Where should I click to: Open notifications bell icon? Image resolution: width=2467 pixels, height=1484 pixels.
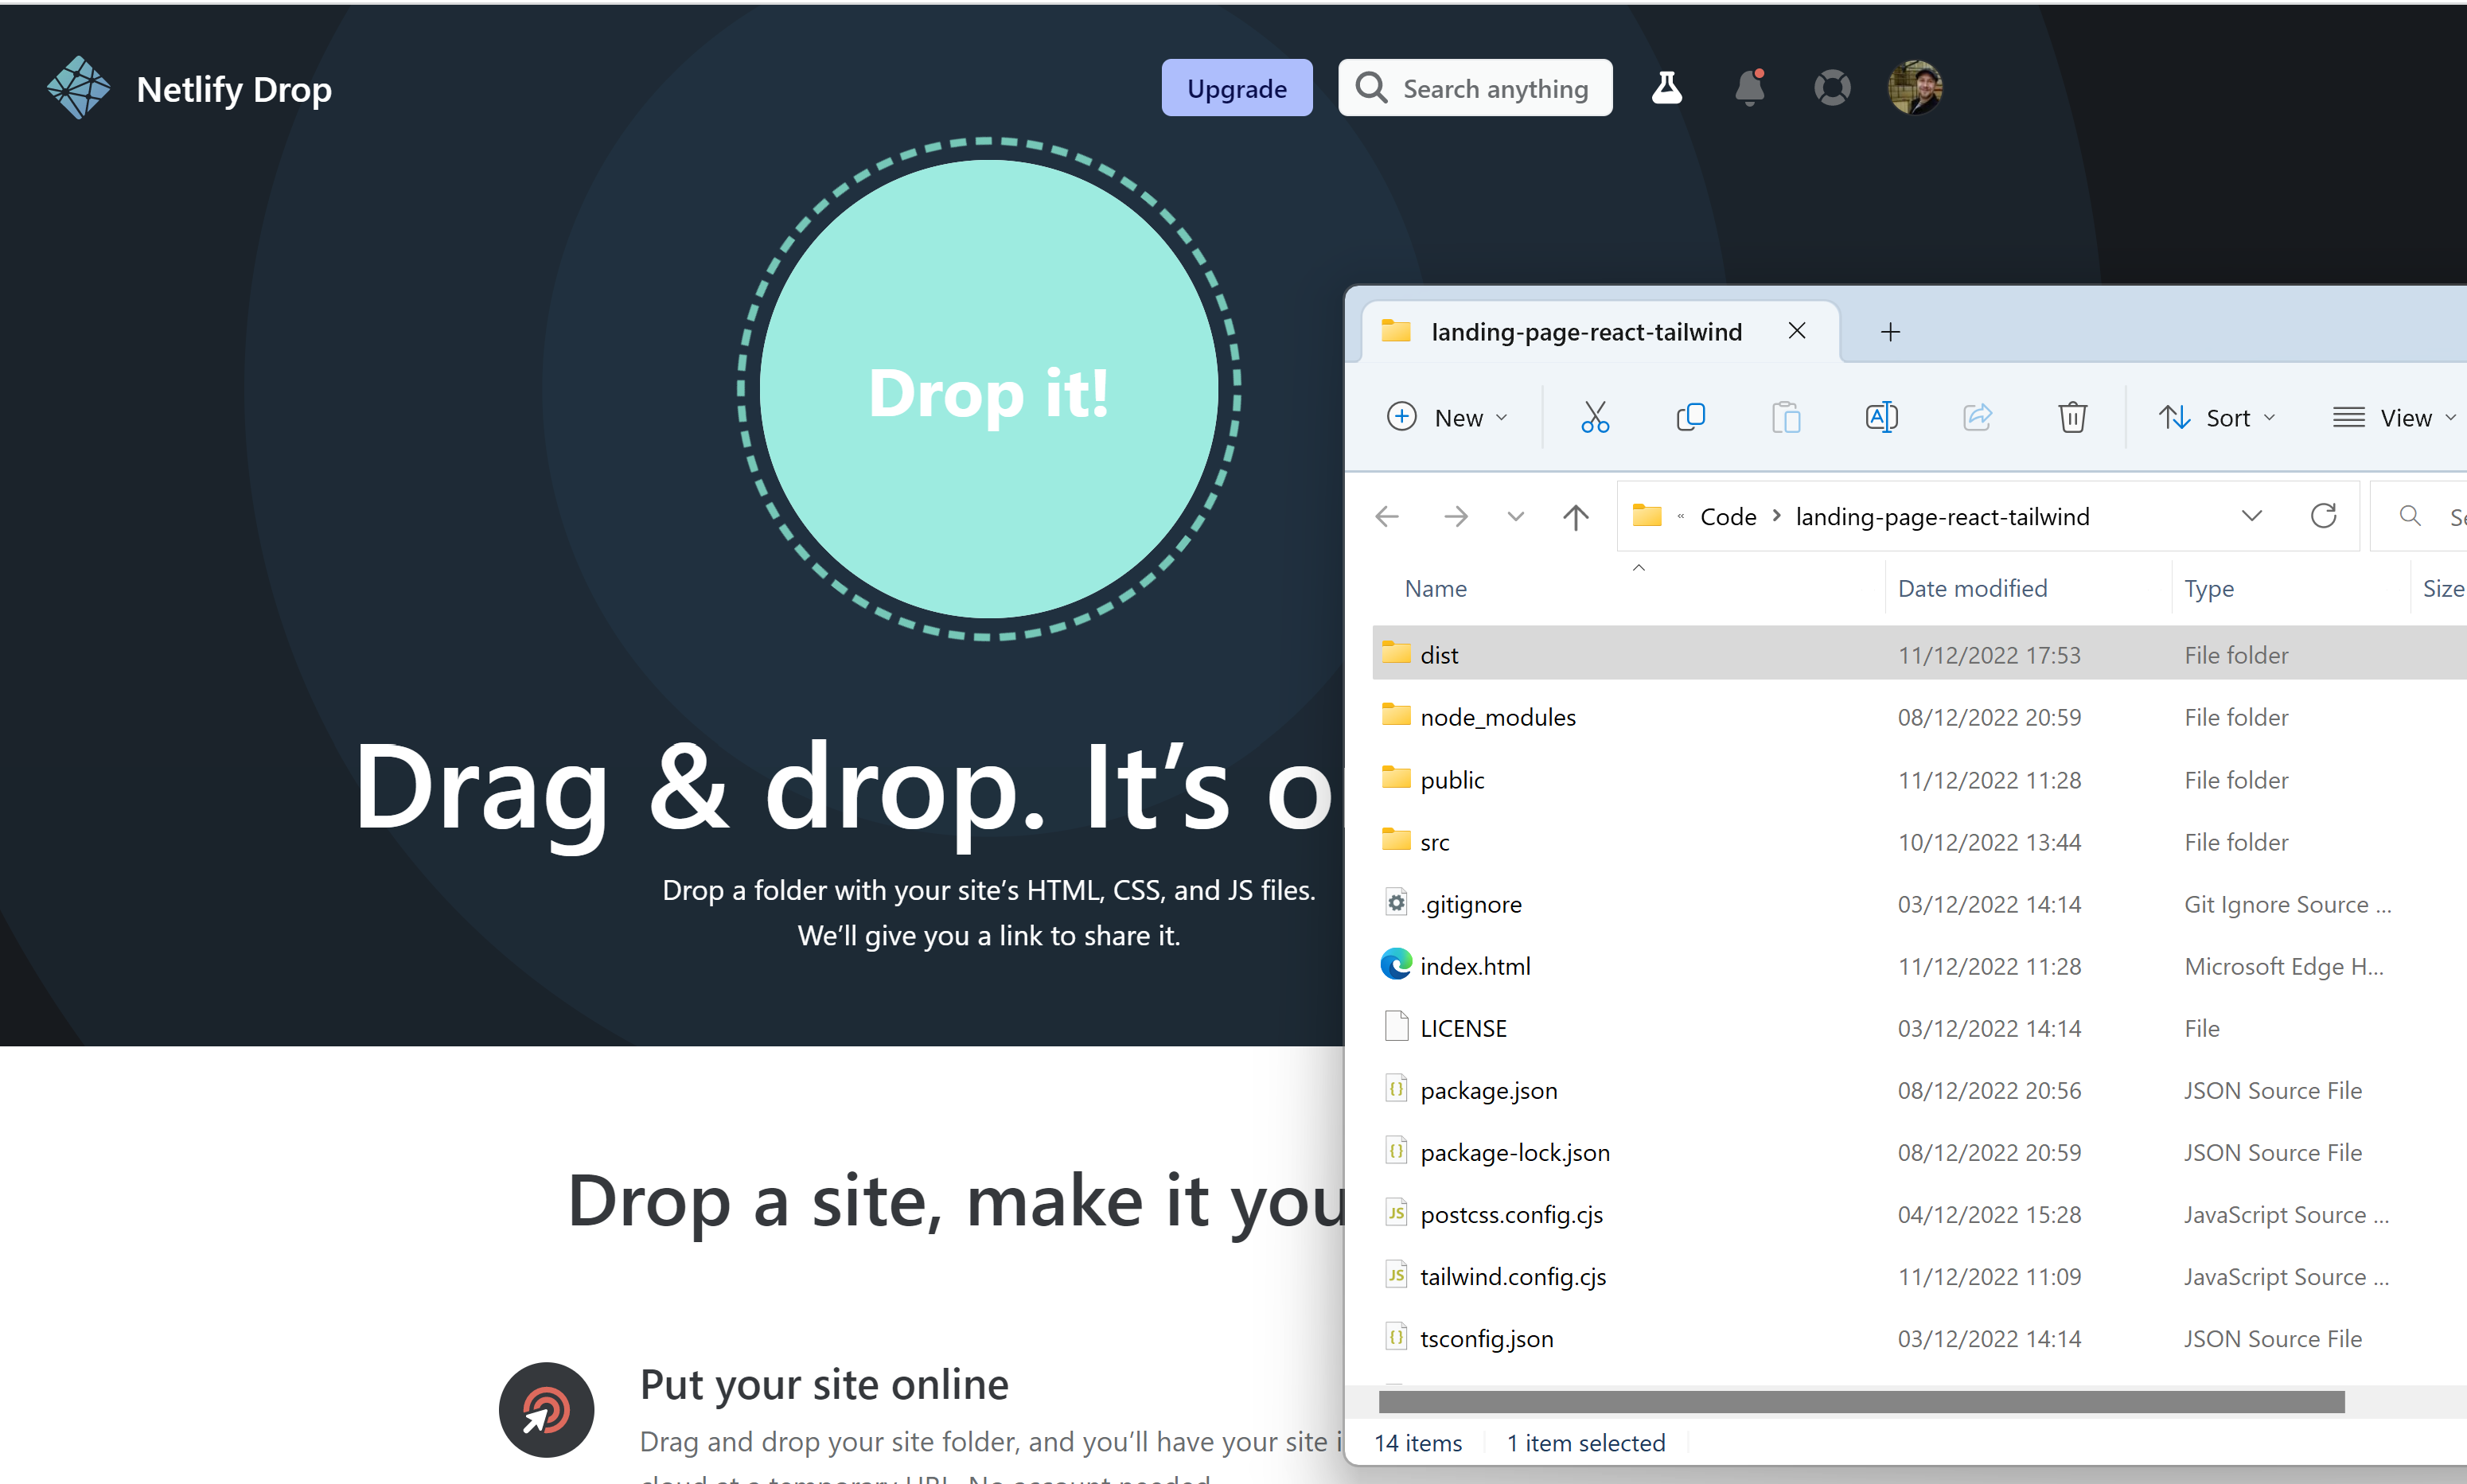[1752, 88]
